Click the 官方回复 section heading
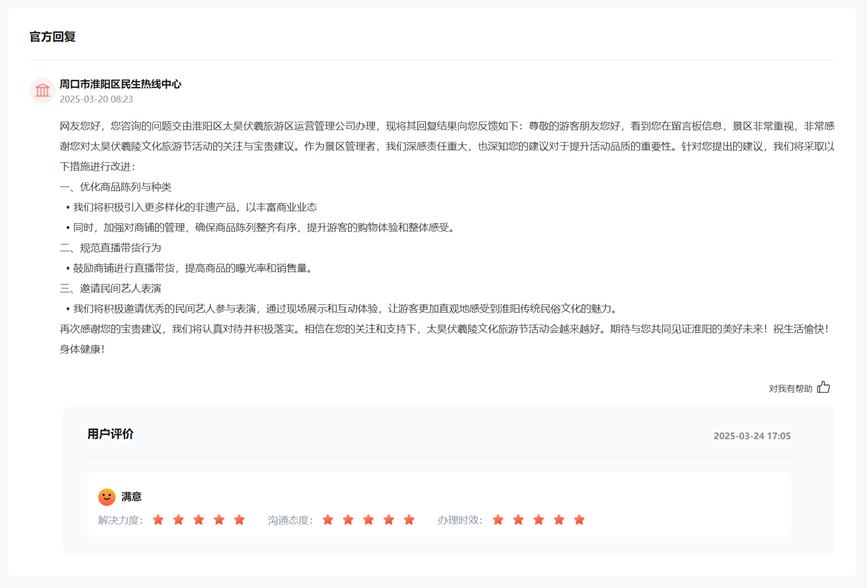Viewport: 867px width, 588px height. click(x=52, y=37)
